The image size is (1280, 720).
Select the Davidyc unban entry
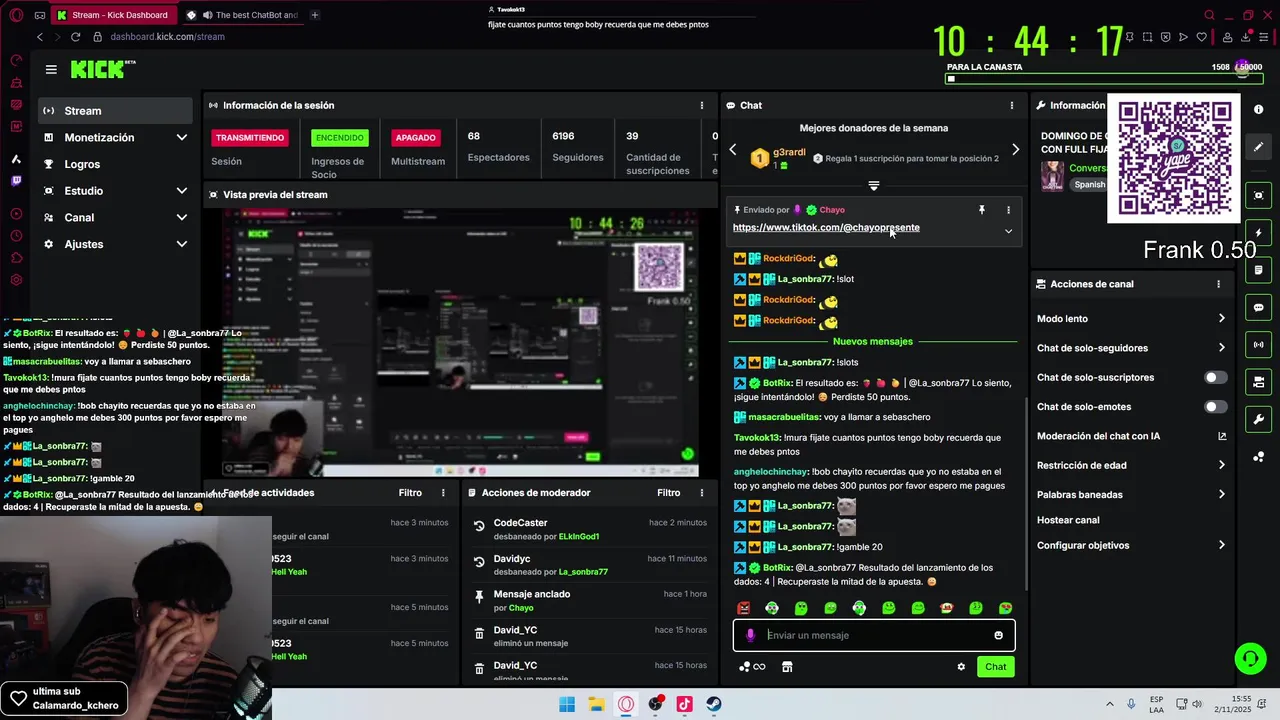[590, 565]
